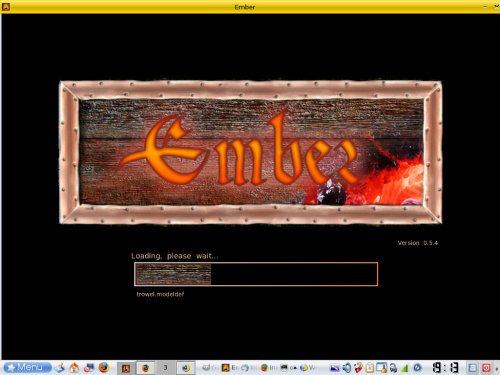This screenshot has height=375, width=500.
Task: Select the Ember window entry in taskbar
Action: tap(231, 368)
